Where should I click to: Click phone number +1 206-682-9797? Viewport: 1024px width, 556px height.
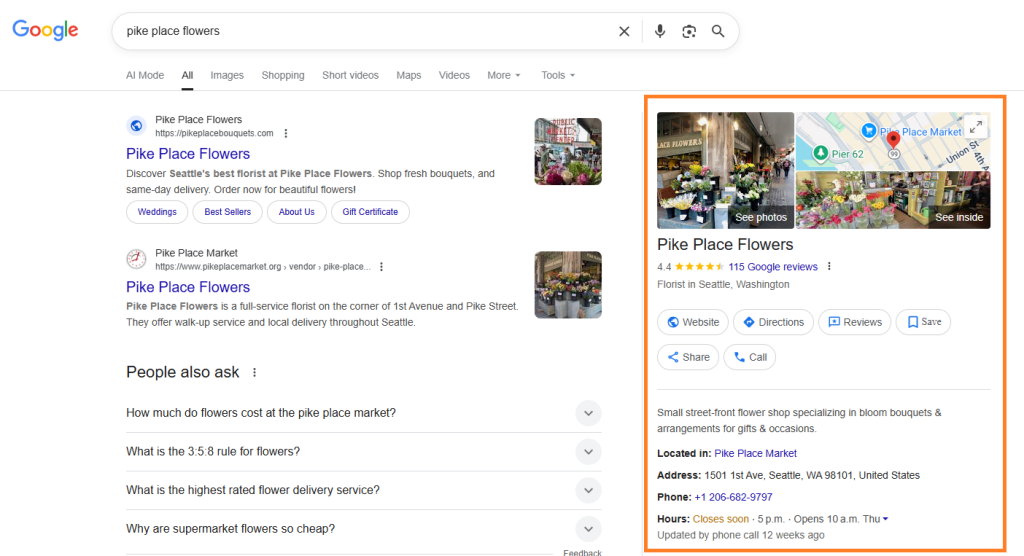point(733,497)
